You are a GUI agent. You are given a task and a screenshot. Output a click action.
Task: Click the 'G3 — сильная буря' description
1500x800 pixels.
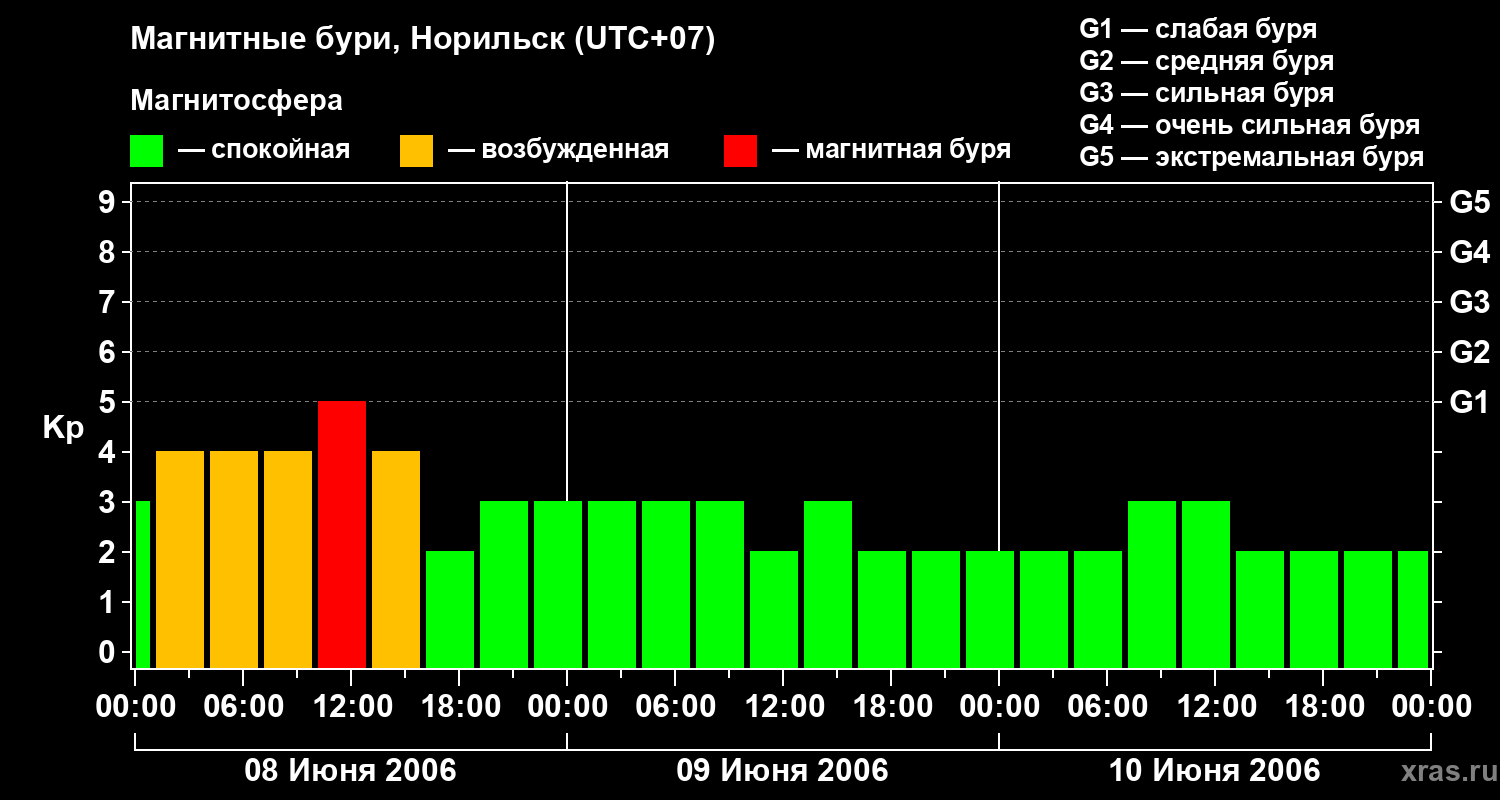pos(1207,93)
